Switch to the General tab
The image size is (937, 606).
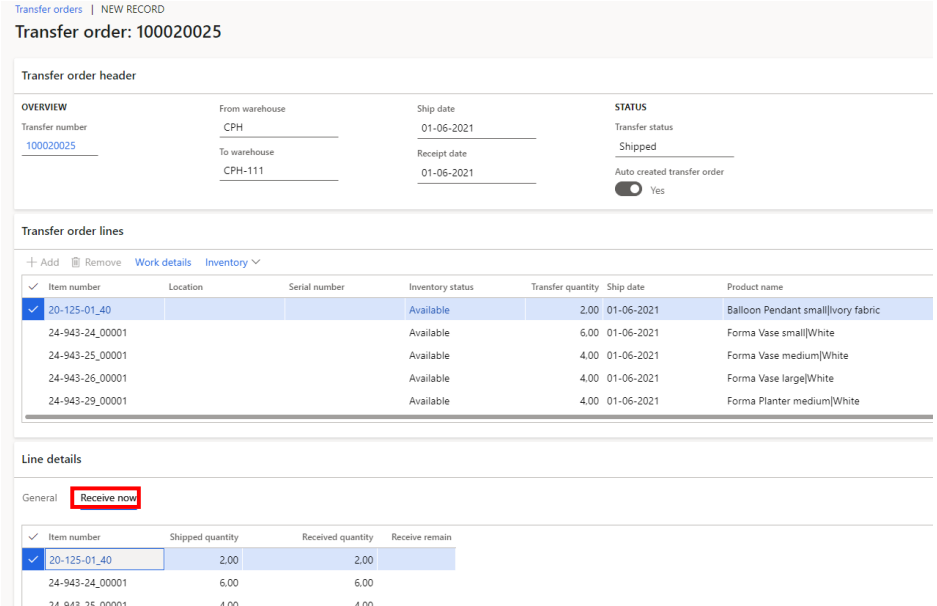pos(39,498)
